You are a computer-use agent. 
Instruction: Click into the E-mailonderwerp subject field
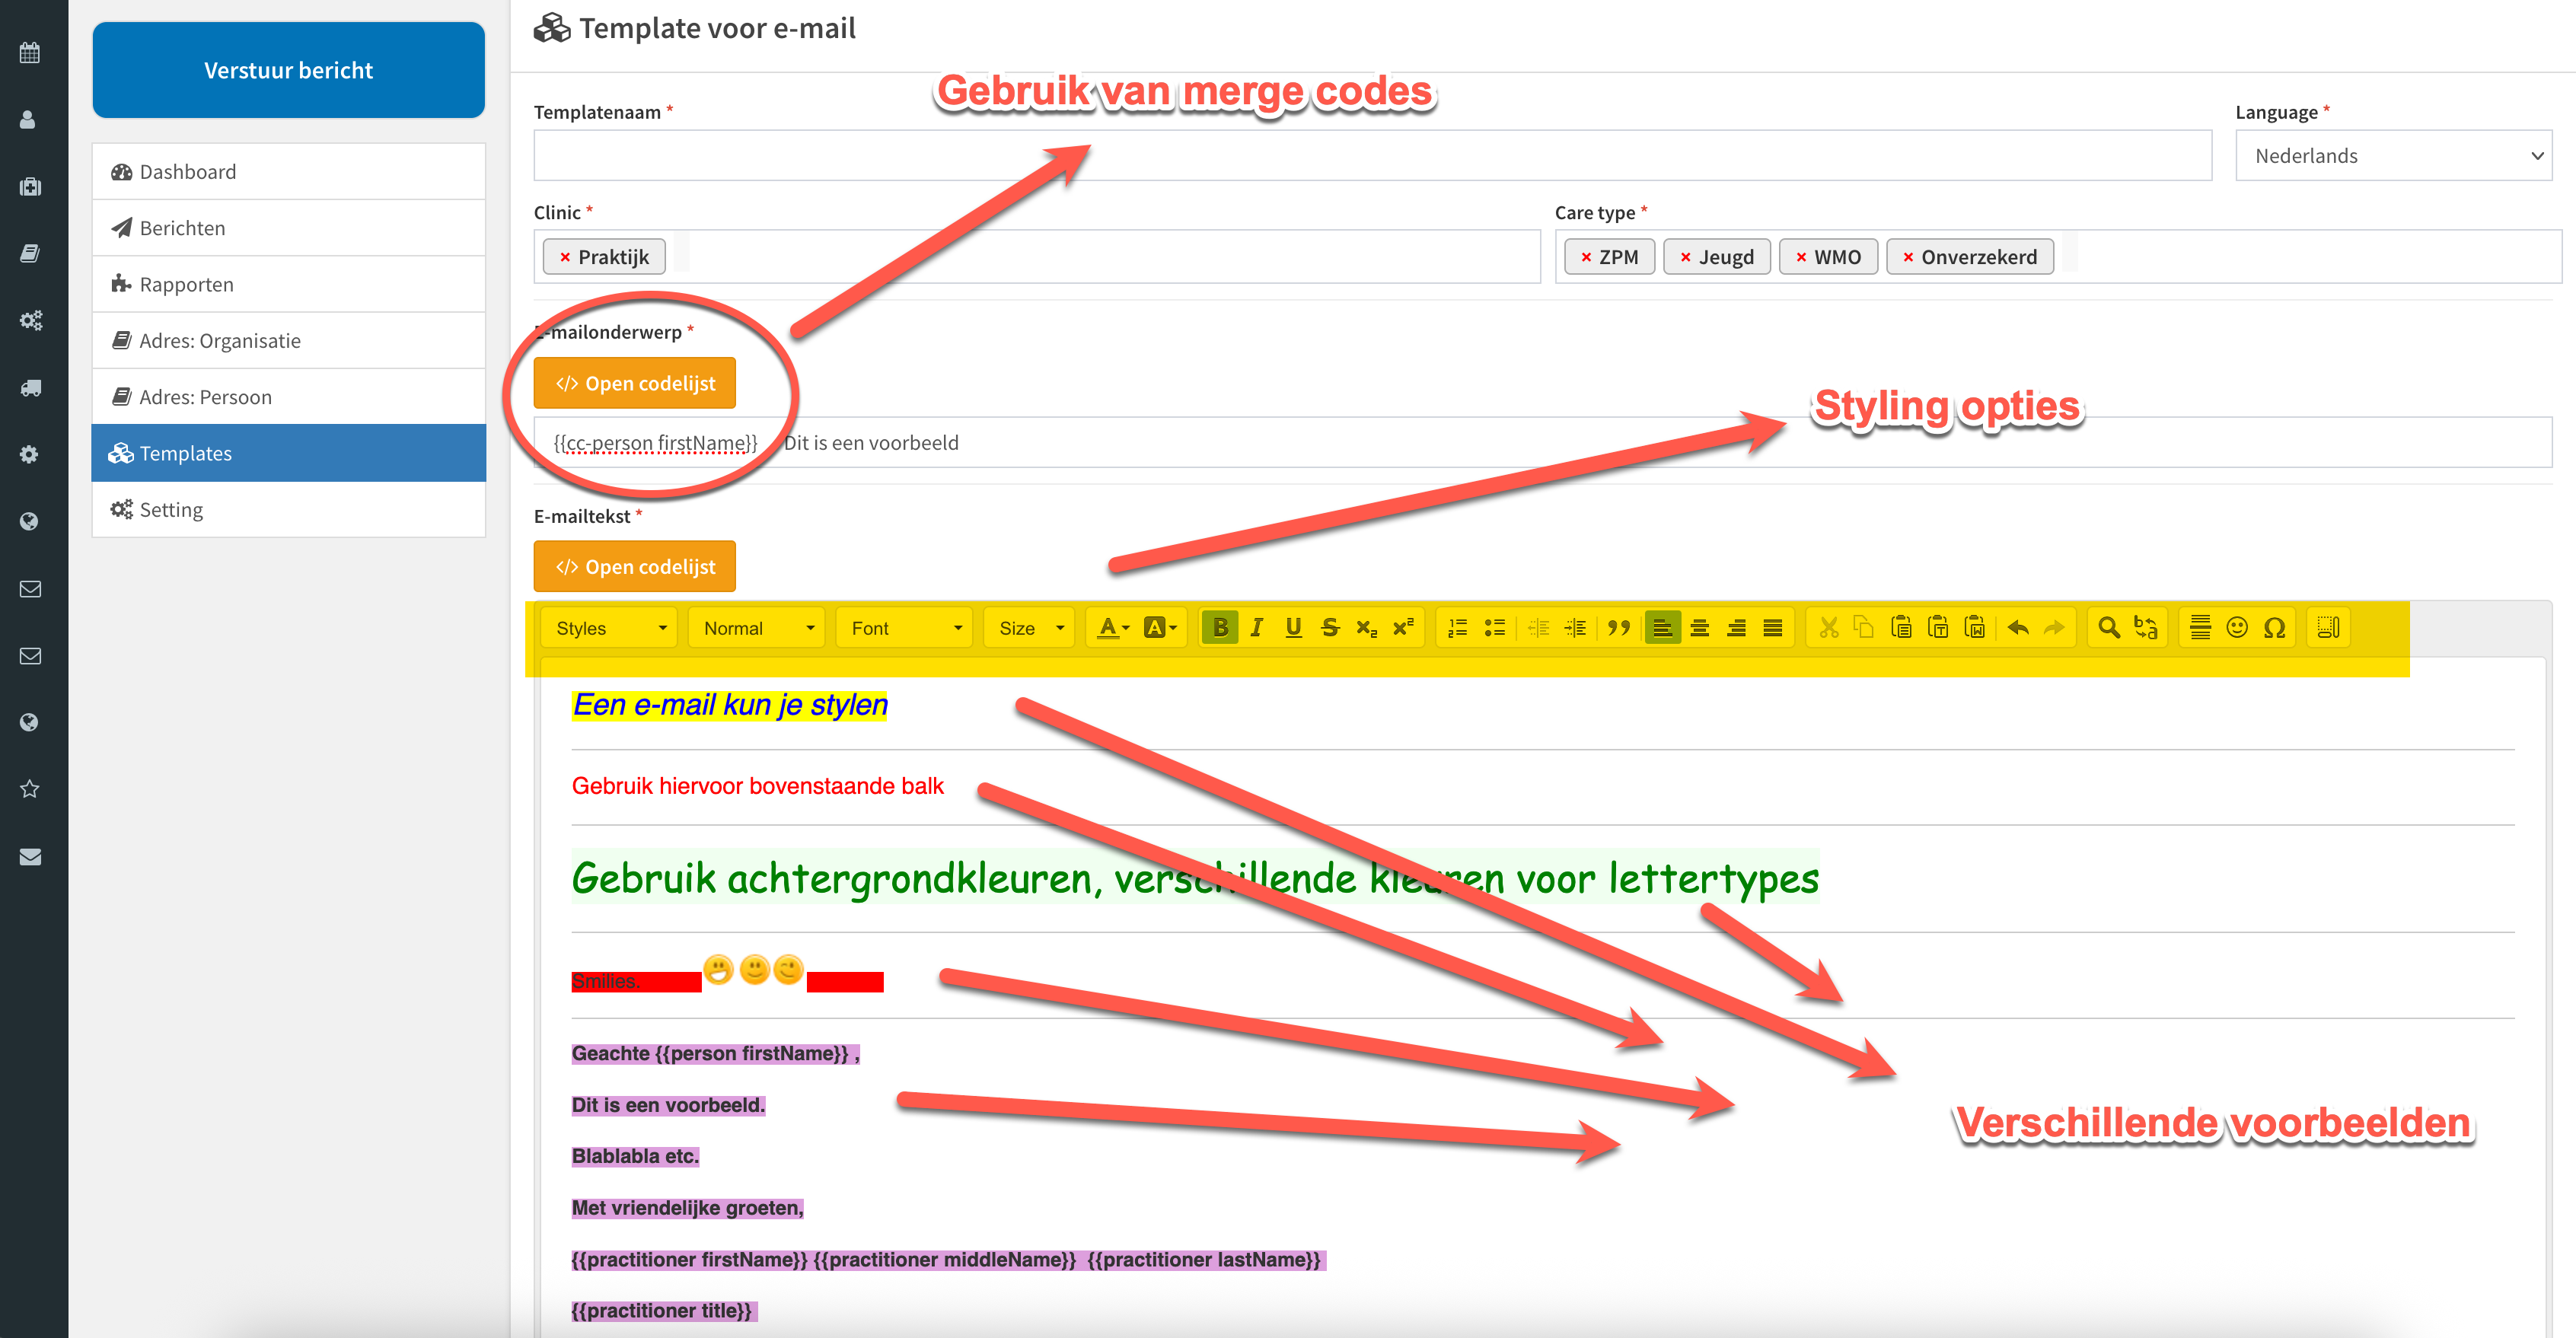tap(1543, 443)
